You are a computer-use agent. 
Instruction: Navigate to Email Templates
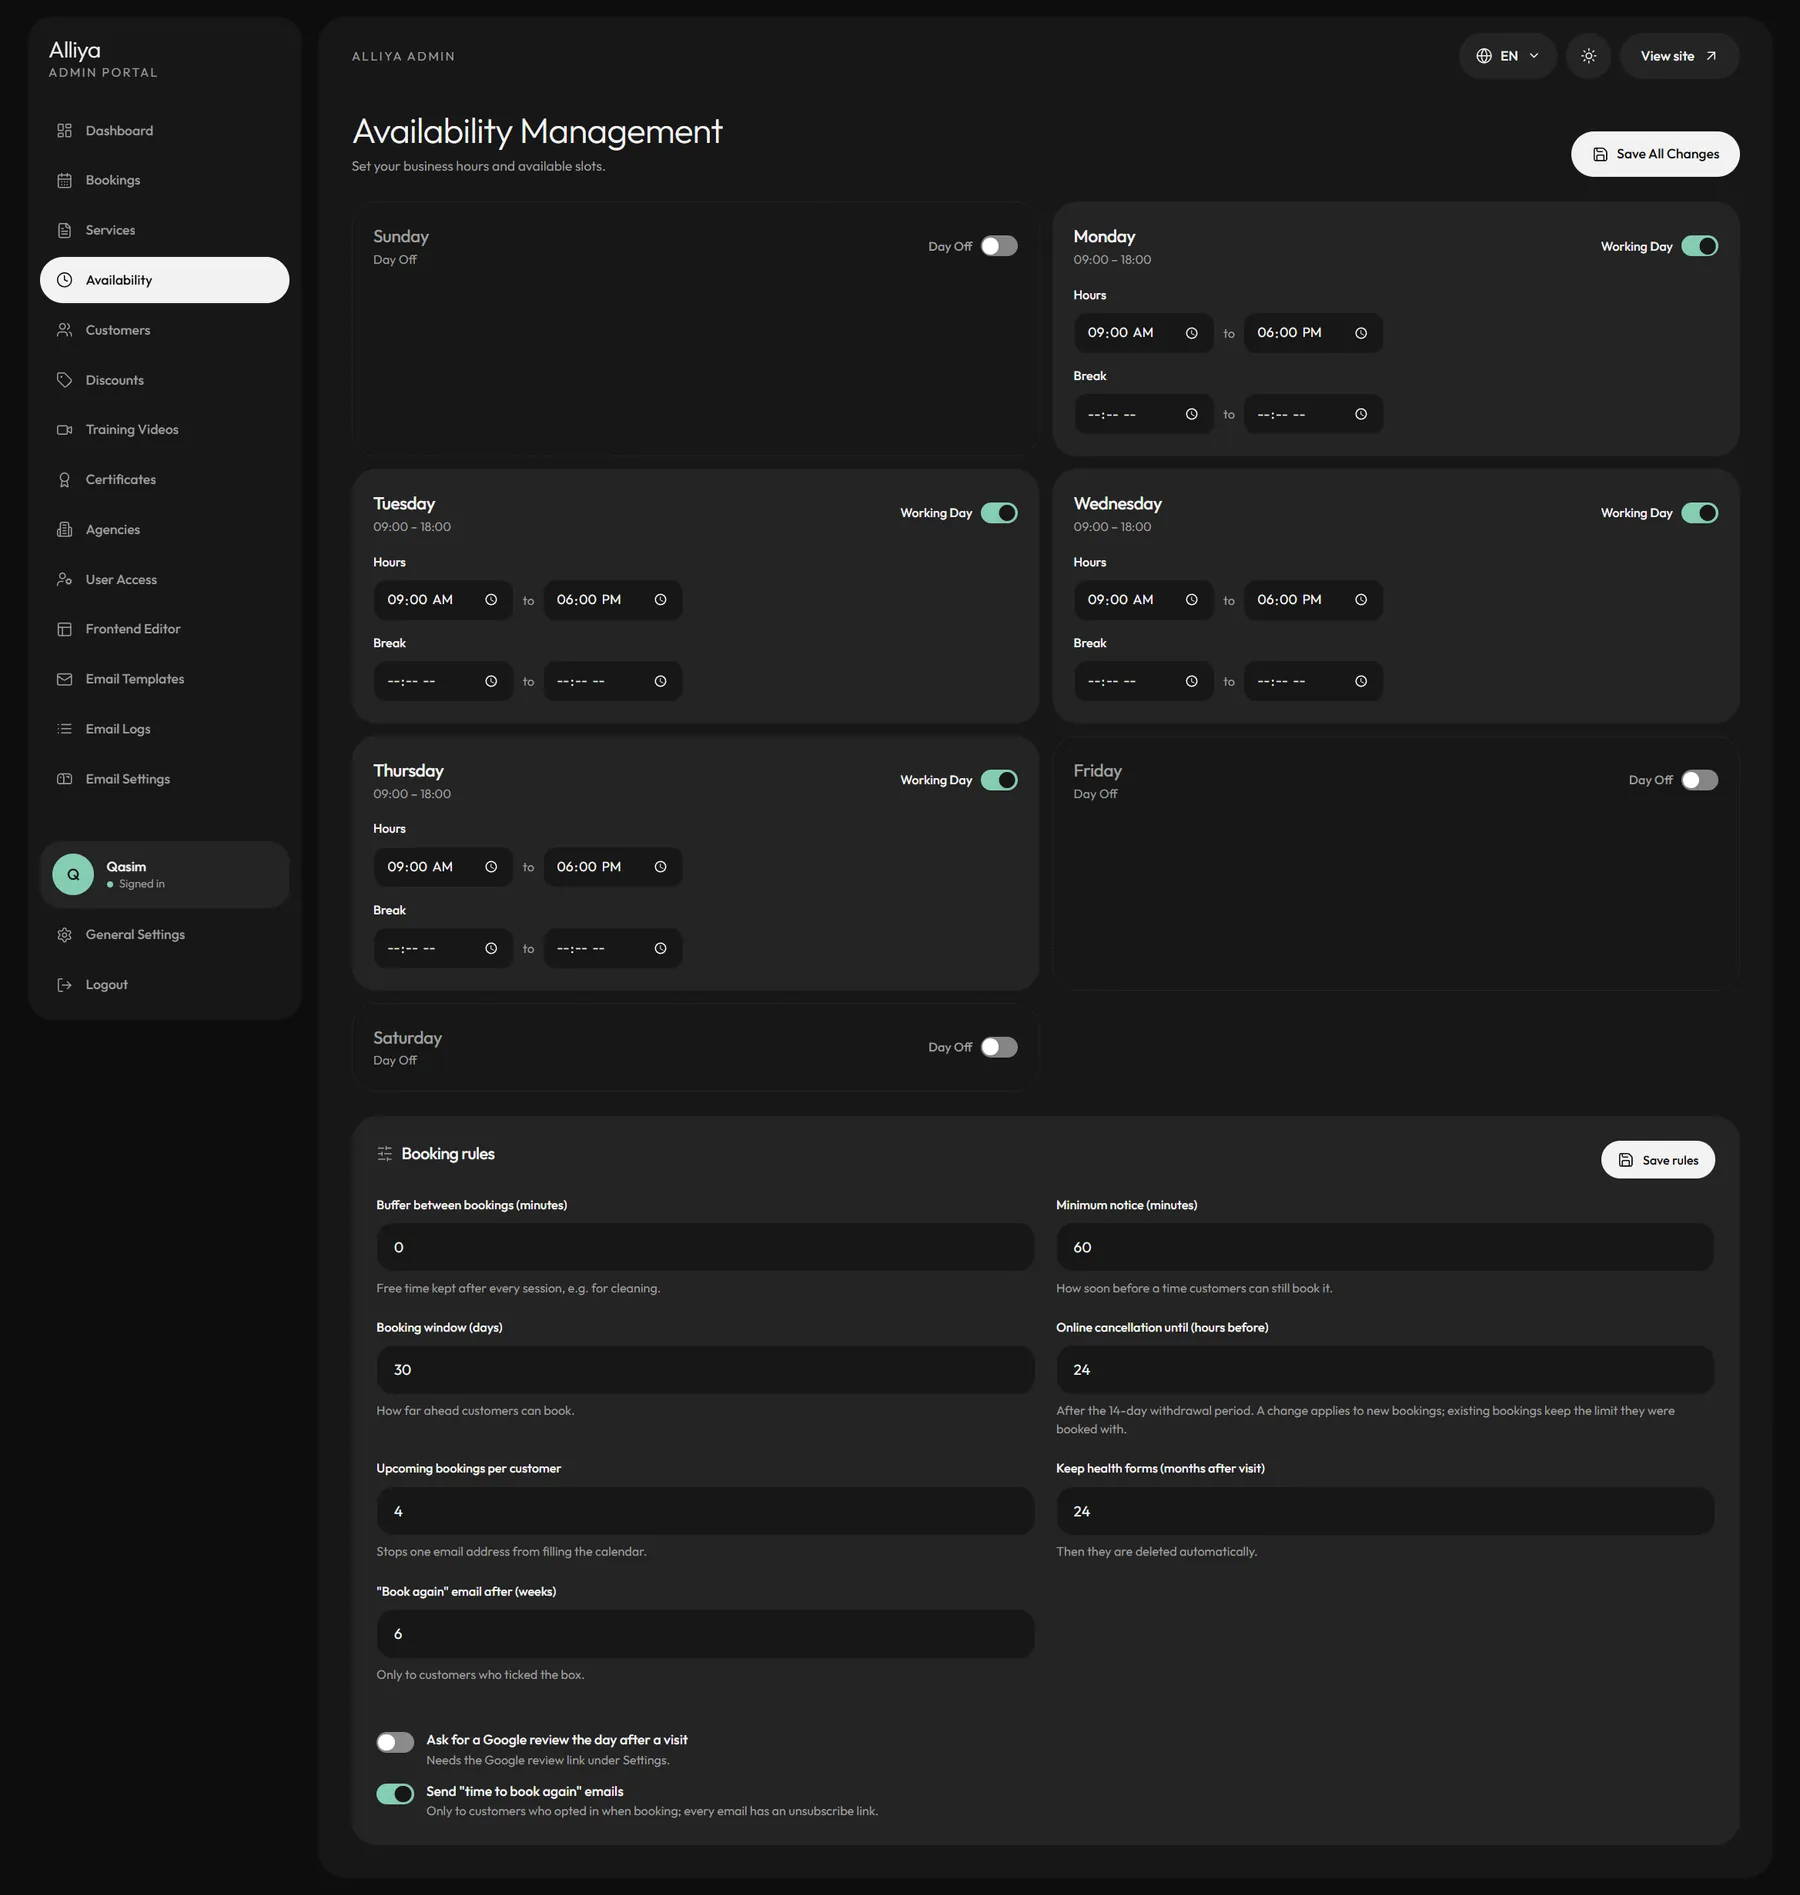164,679
